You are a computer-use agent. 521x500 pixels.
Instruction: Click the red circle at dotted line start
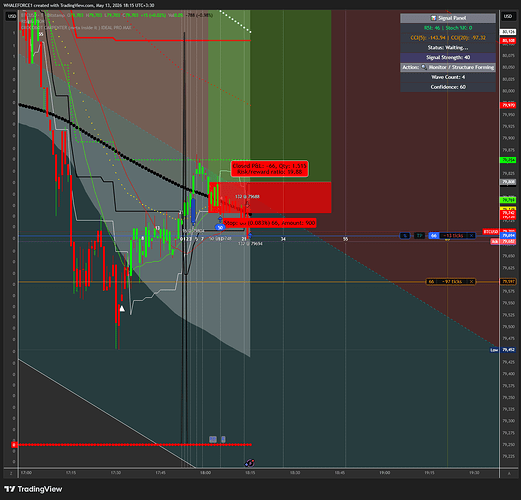(x=14, y=445)
